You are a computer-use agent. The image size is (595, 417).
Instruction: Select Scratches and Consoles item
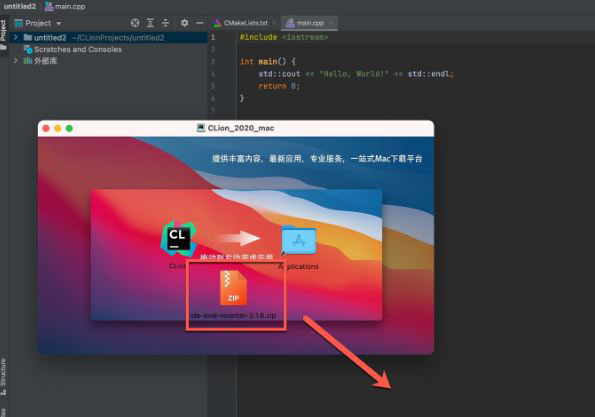coord(78,49)
